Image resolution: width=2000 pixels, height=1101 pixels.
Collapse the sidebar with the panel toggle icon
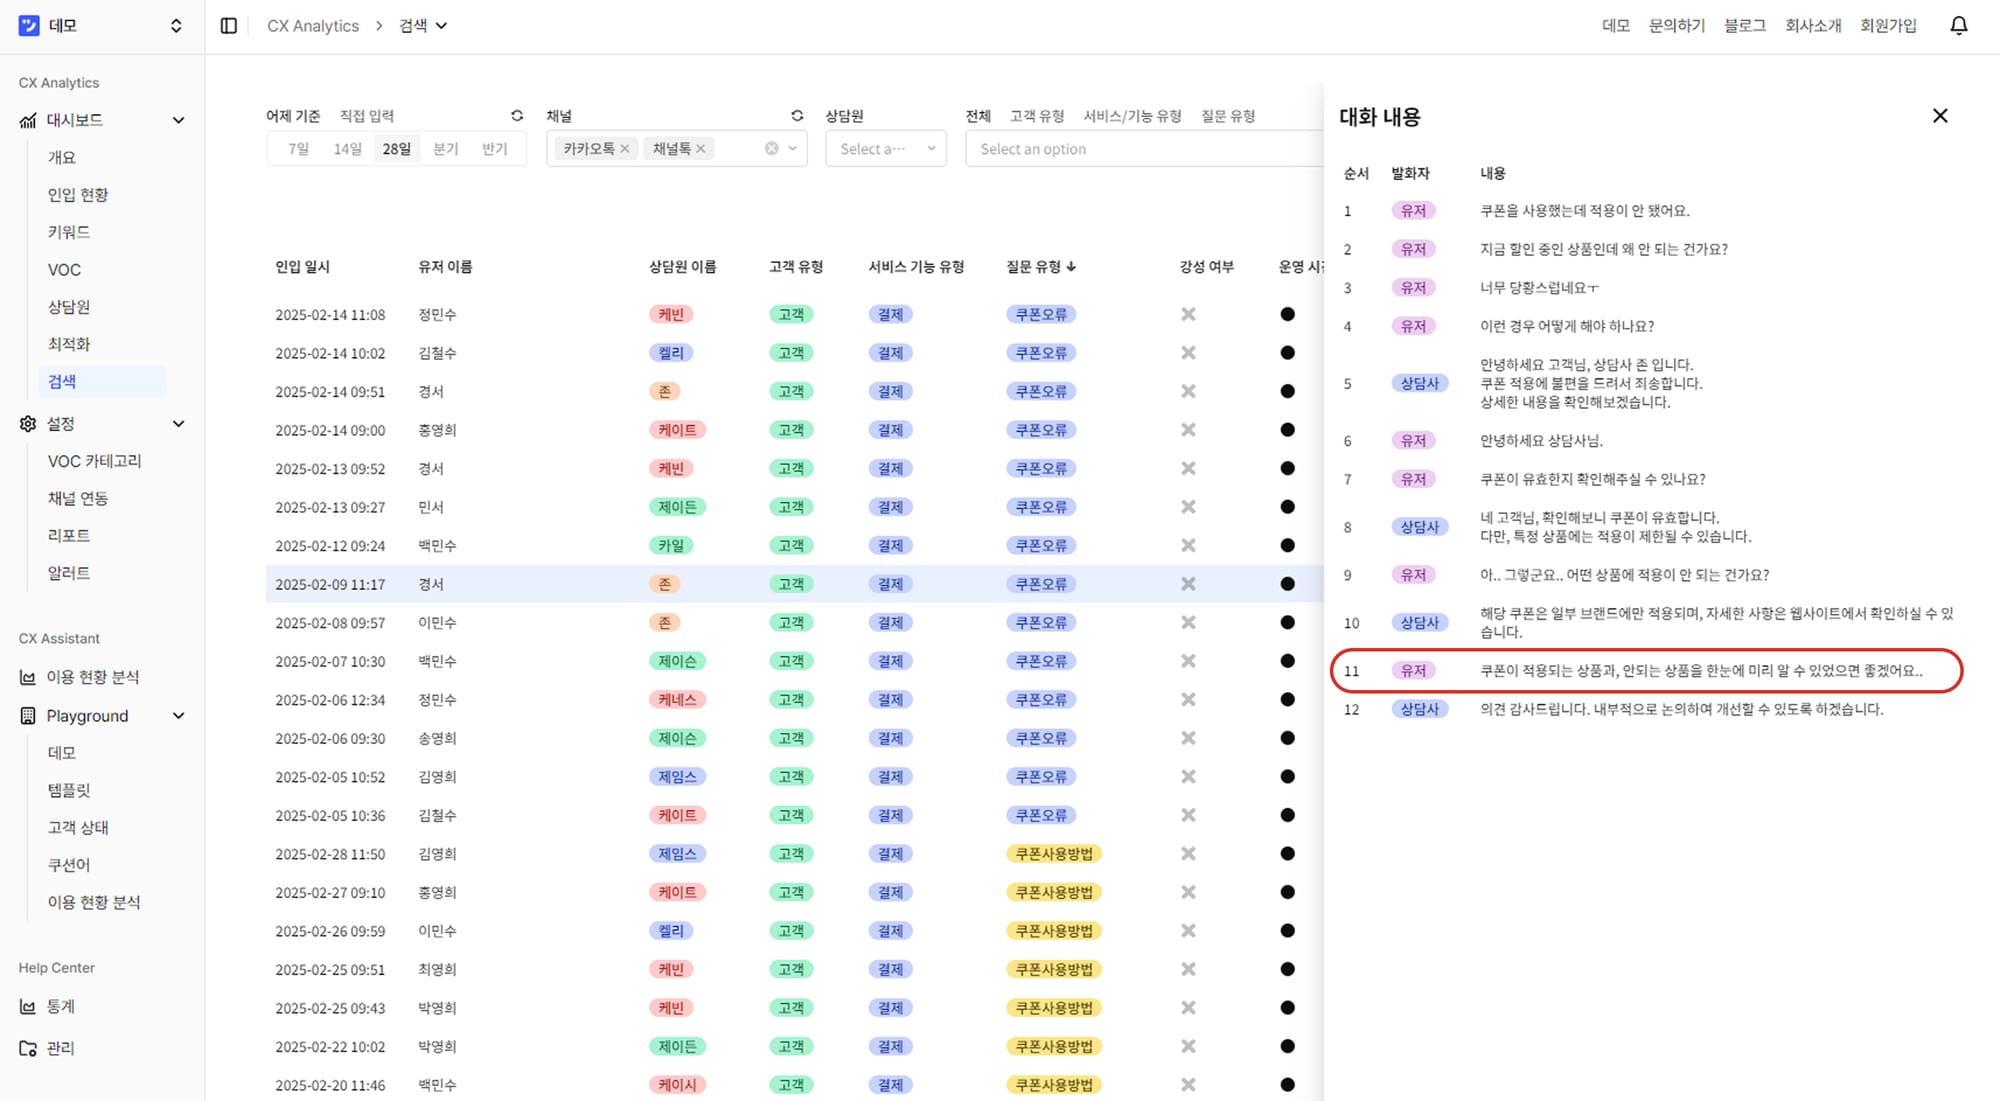228,25
